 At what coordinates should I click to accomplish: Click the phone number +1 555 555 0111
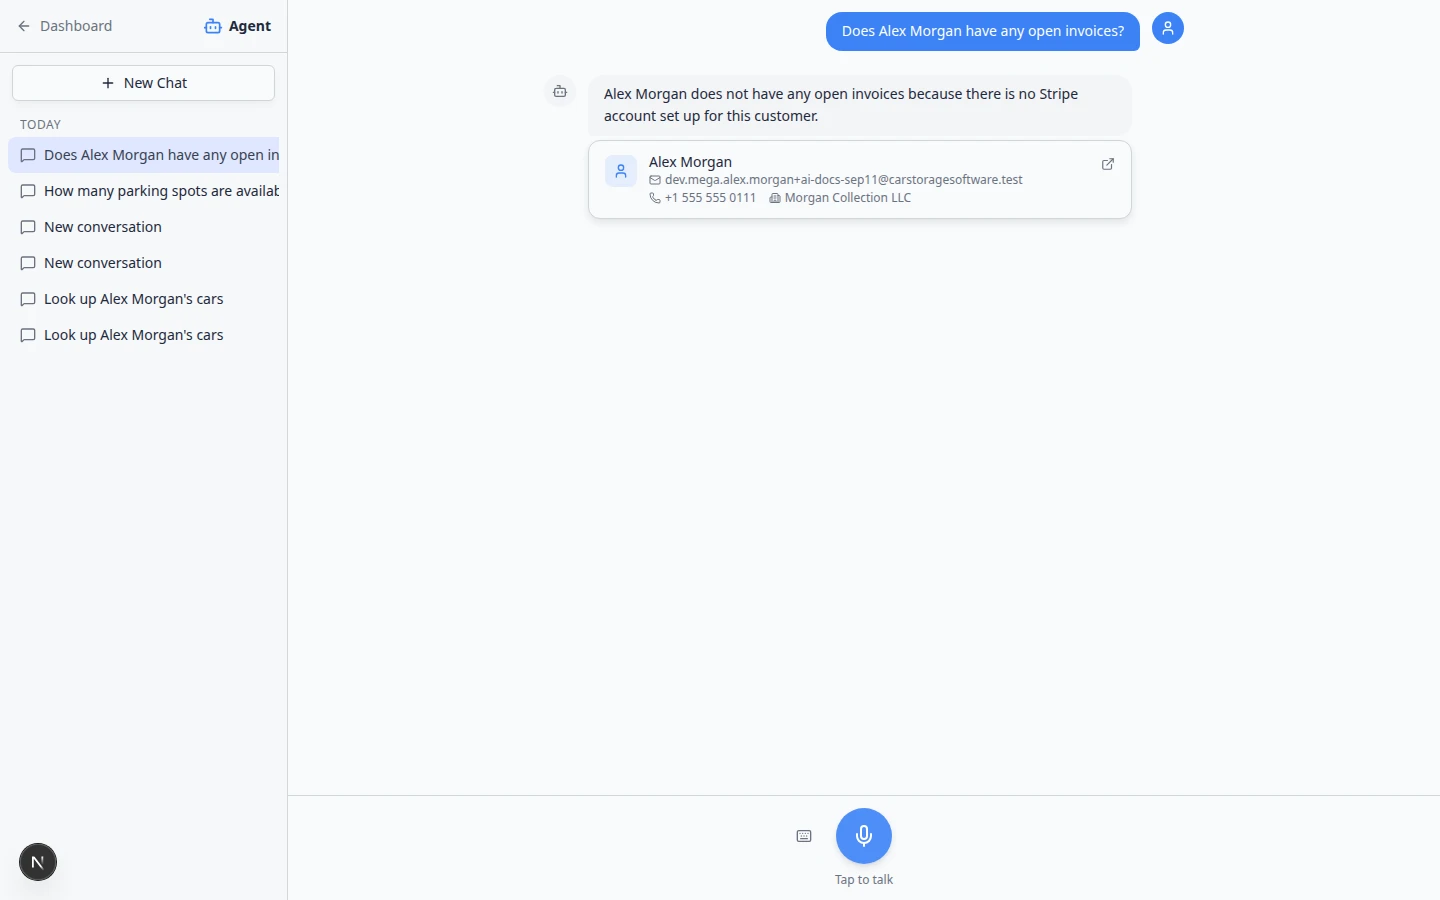pos(710,198)
